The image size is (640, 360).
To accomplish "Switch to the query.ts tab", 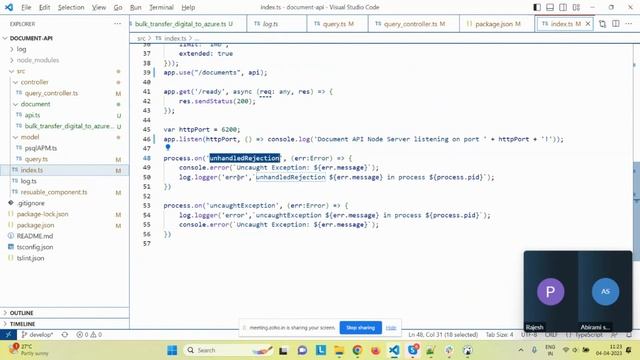I will coord(338,24).
